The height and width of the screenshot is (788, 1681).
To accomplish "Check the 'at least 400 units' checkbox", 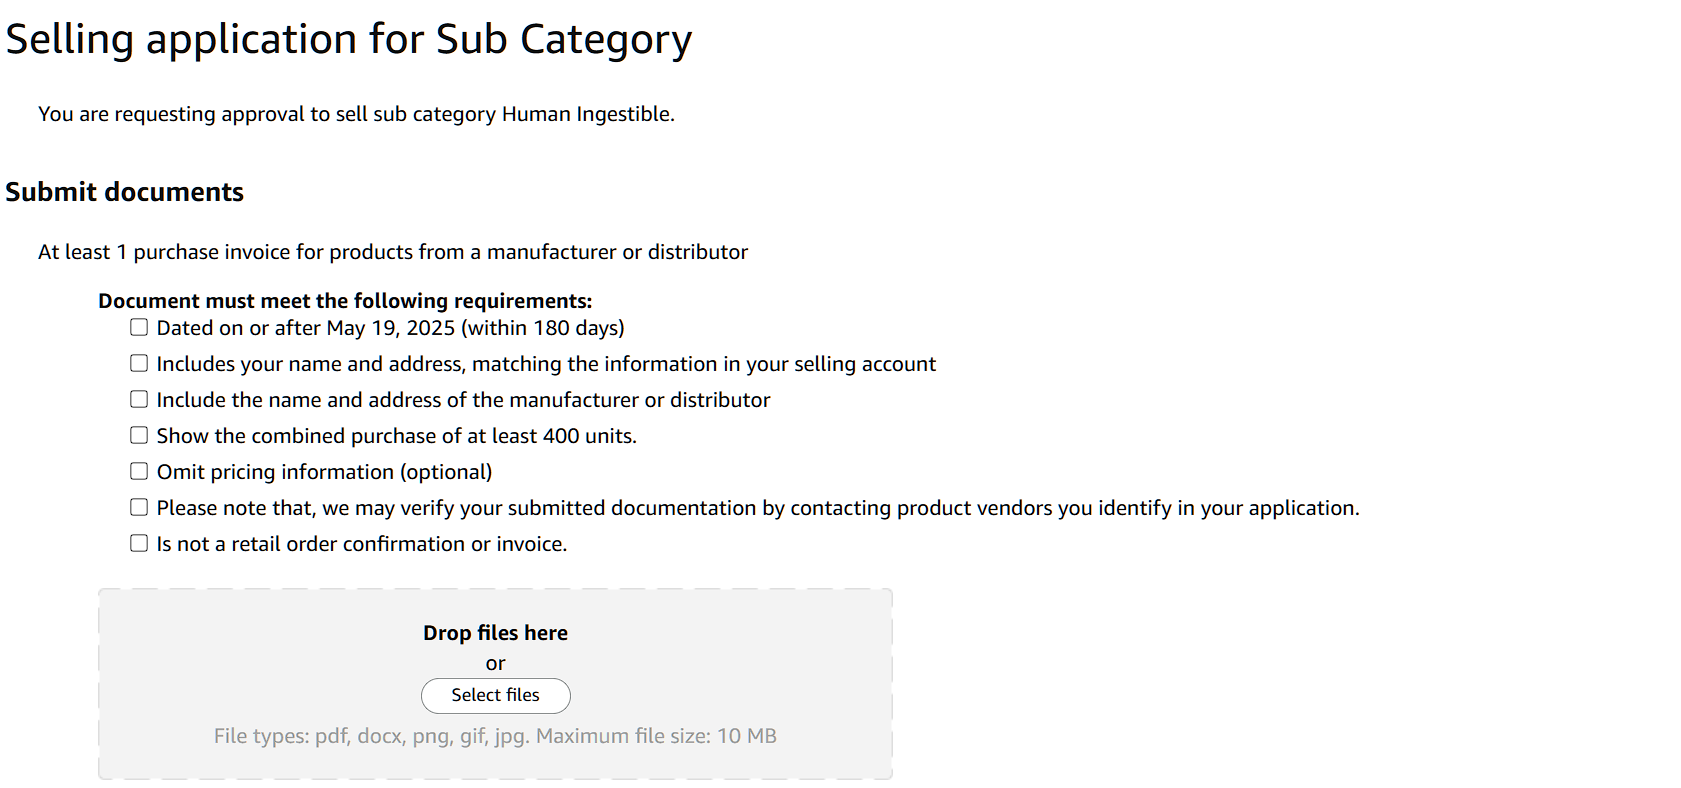I will click(139, 435).
